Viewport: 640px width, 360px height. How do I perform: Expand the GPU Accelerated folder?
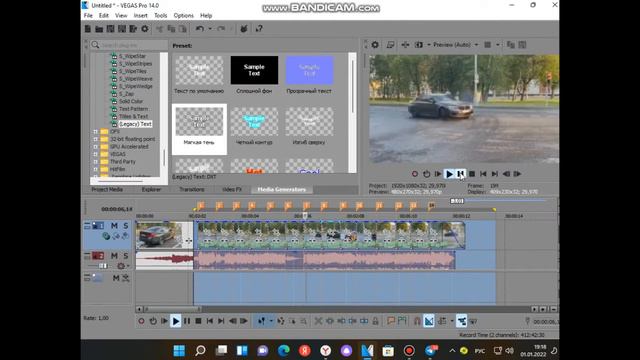(96, 147)
